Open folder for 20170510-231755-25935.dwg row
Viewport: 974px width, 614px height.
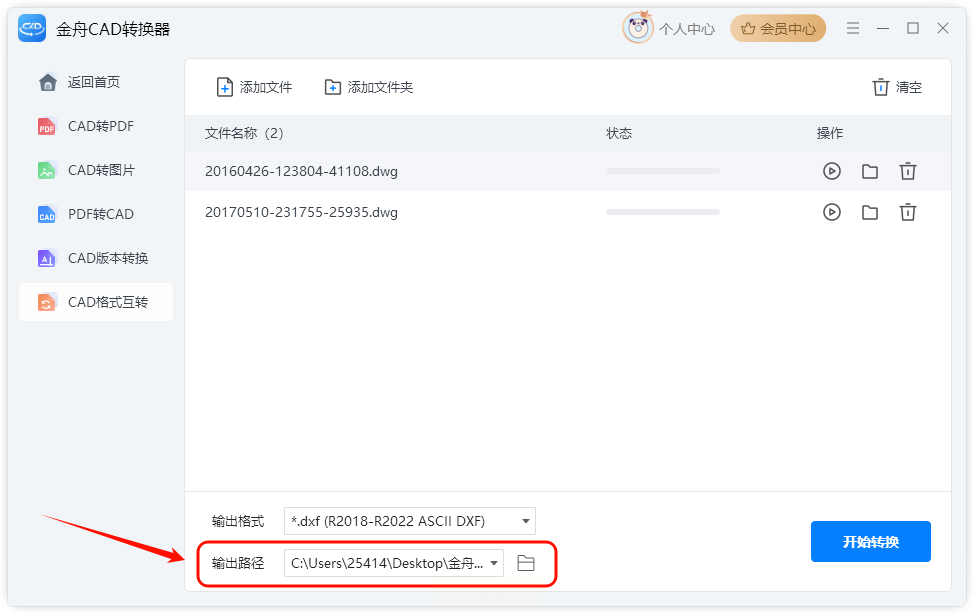point(870,213)
